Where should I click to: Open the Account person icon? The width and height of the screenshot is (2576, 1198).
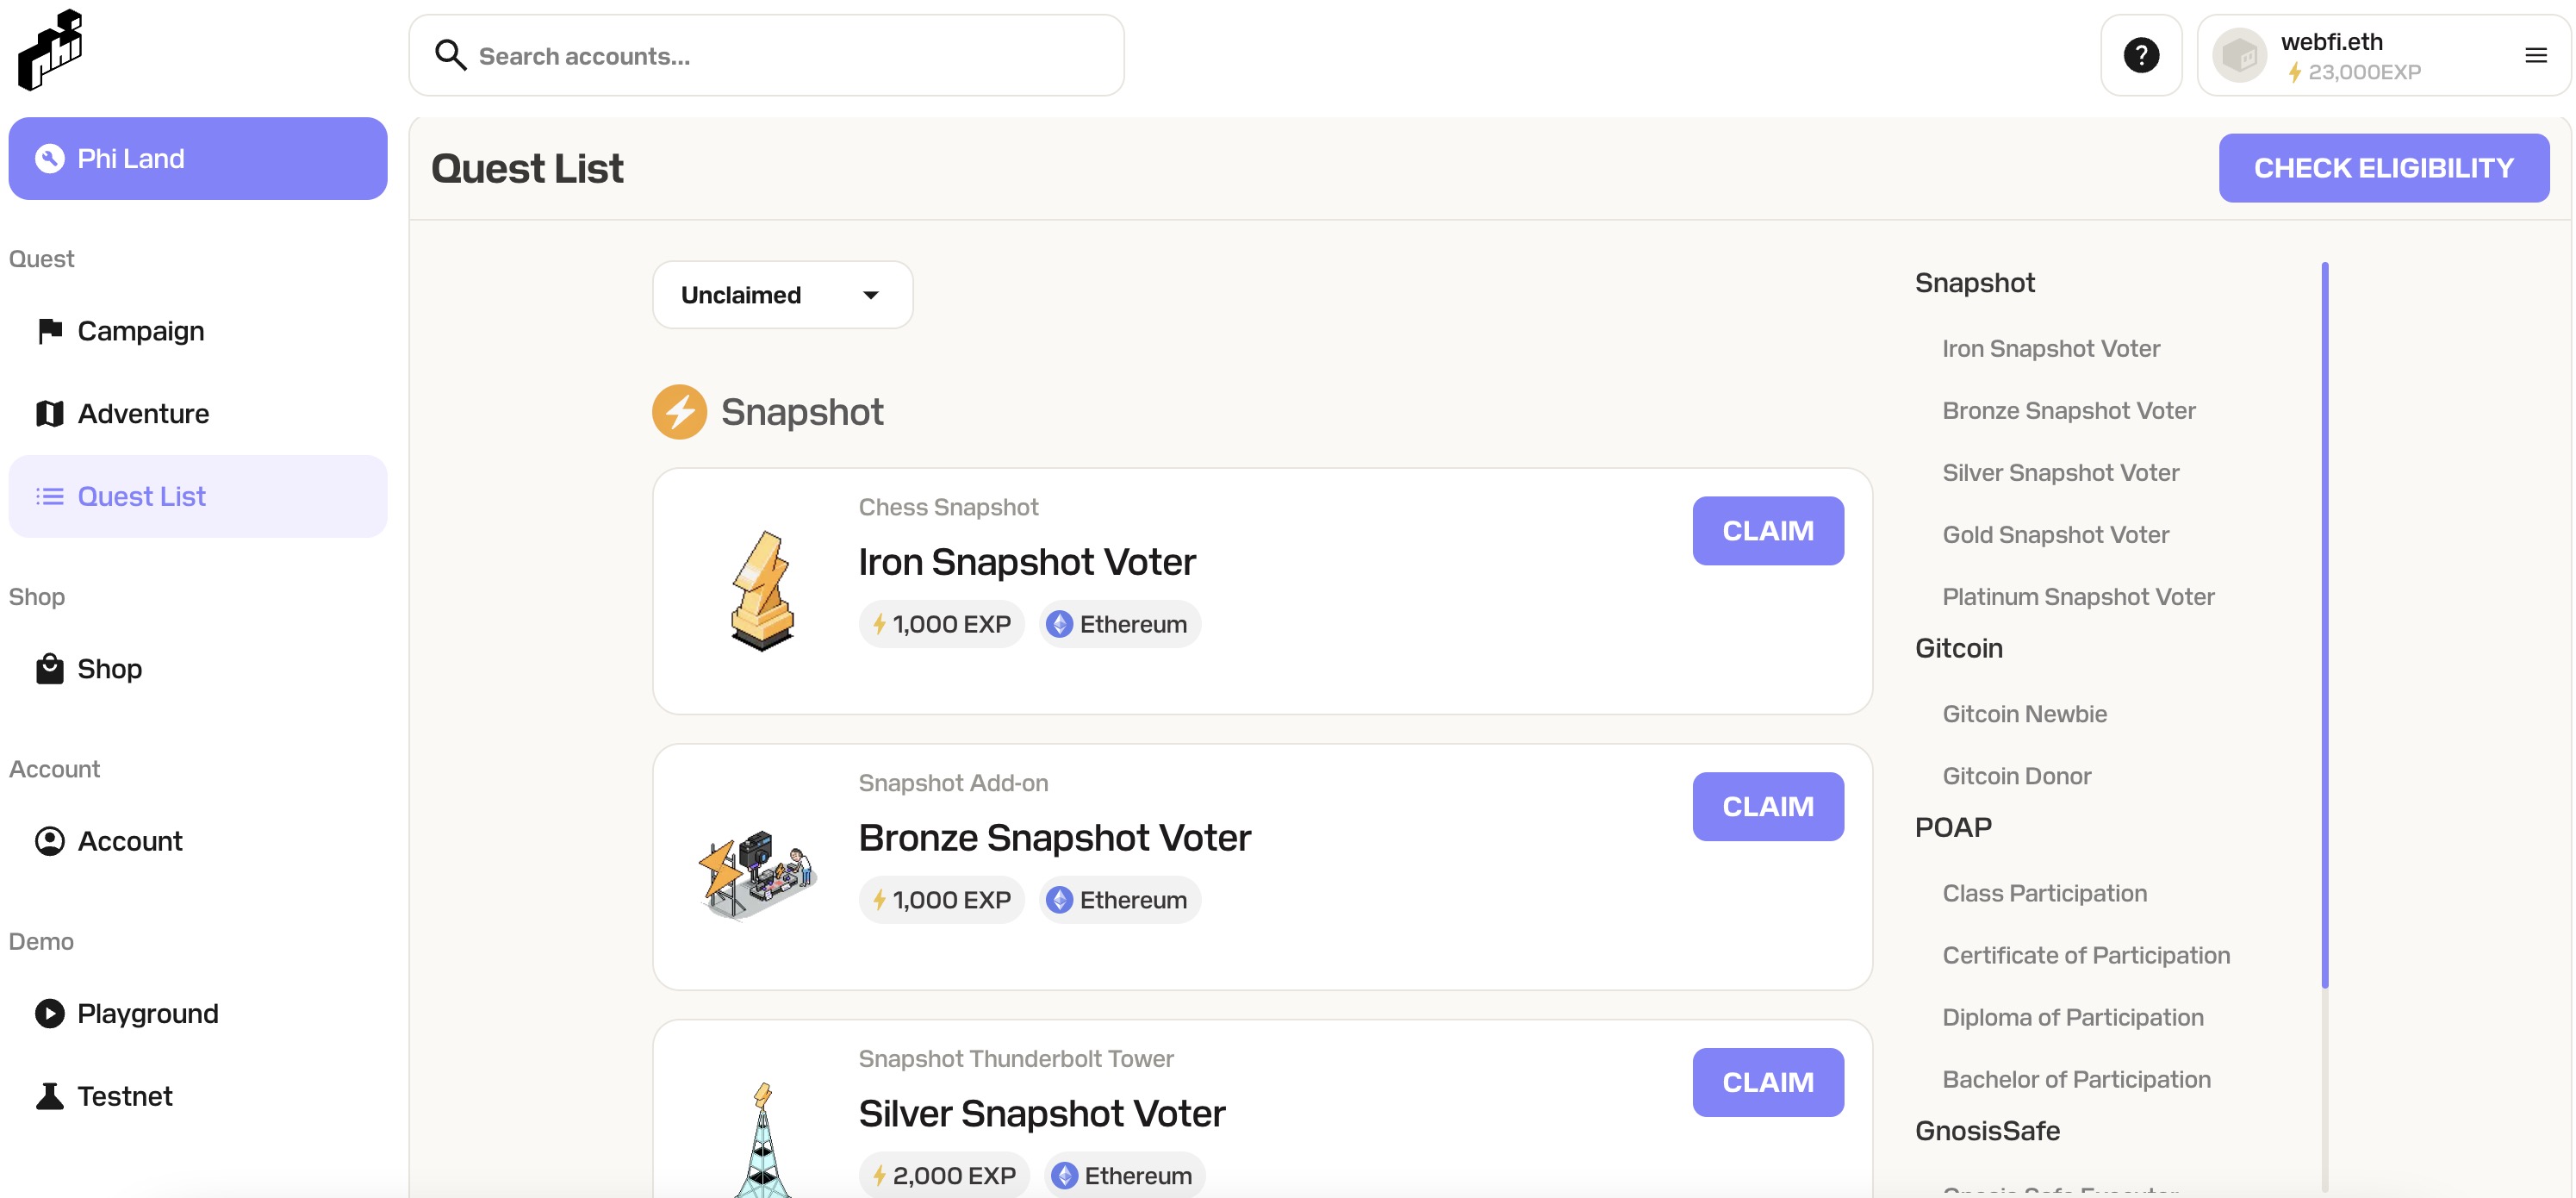(x=50, y=841)
